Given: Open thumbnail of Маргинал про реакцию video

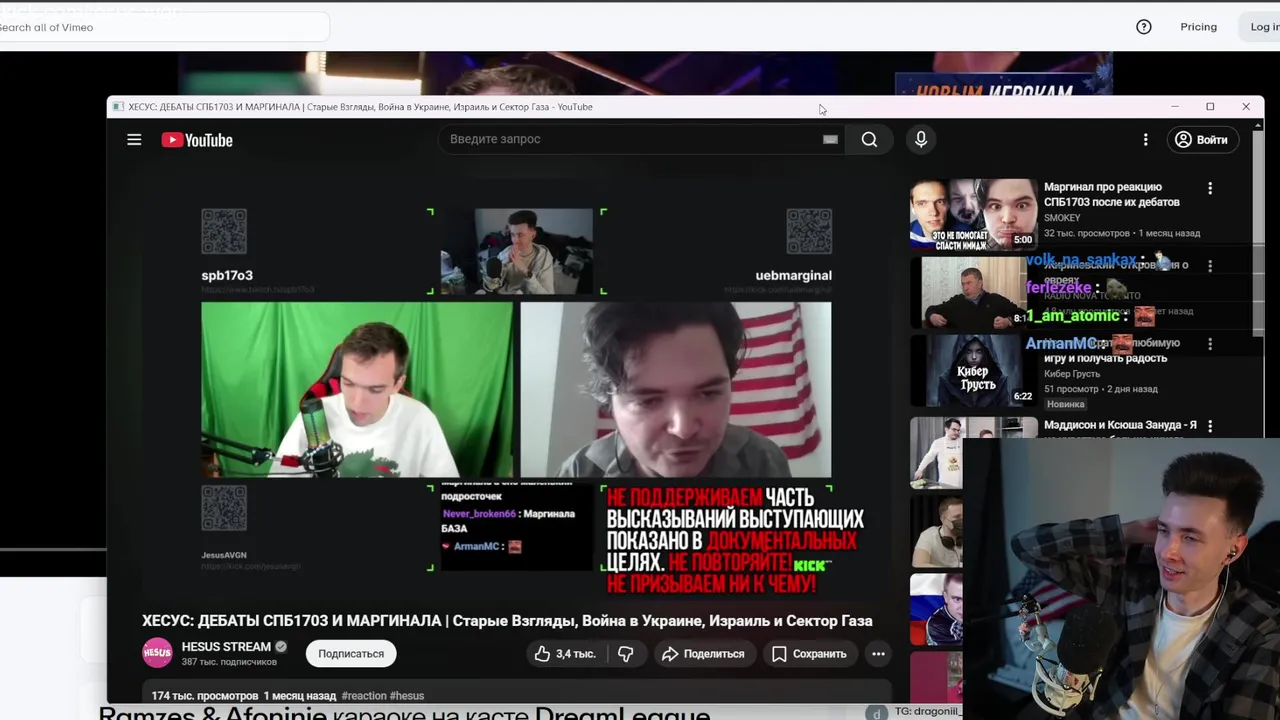Looking at the screenshot, I should (x=973, y=215).
